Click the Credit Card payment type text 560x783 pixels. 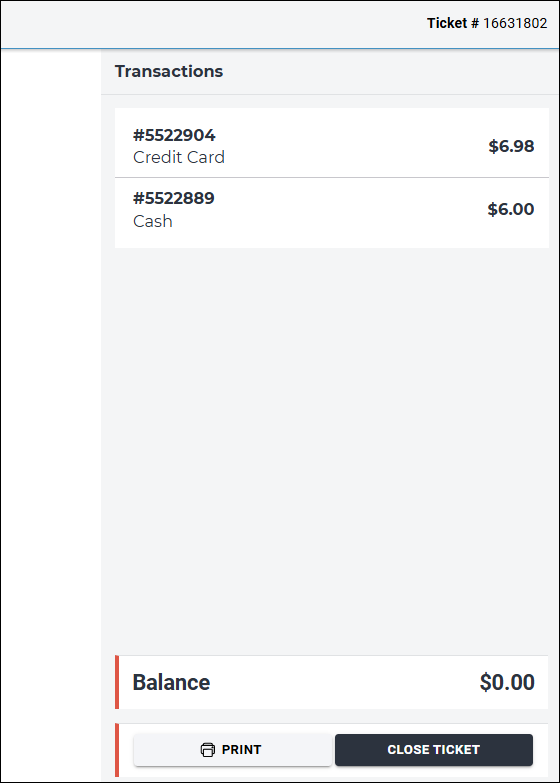(x=179, y=157)
